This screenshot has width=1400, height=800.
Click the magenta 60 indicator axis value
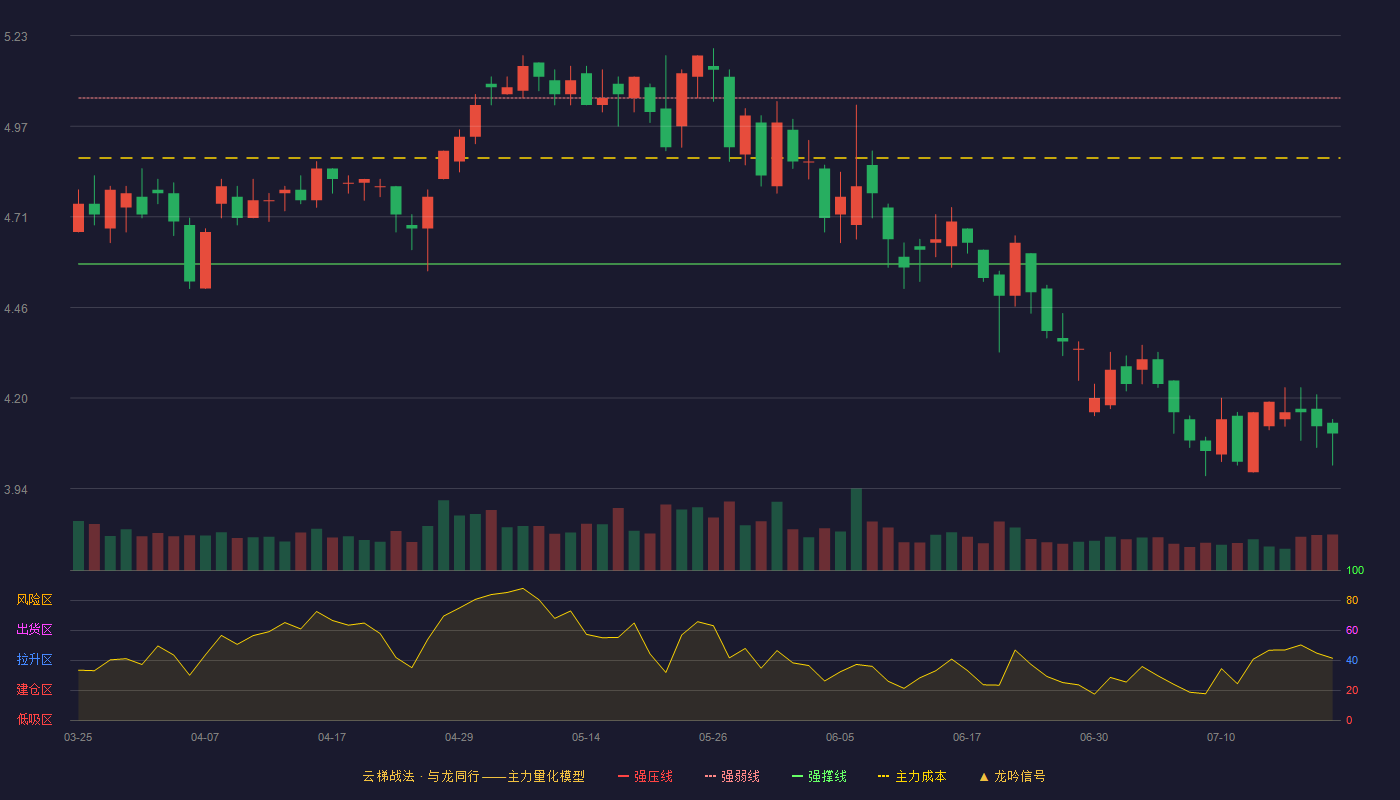1352,630
